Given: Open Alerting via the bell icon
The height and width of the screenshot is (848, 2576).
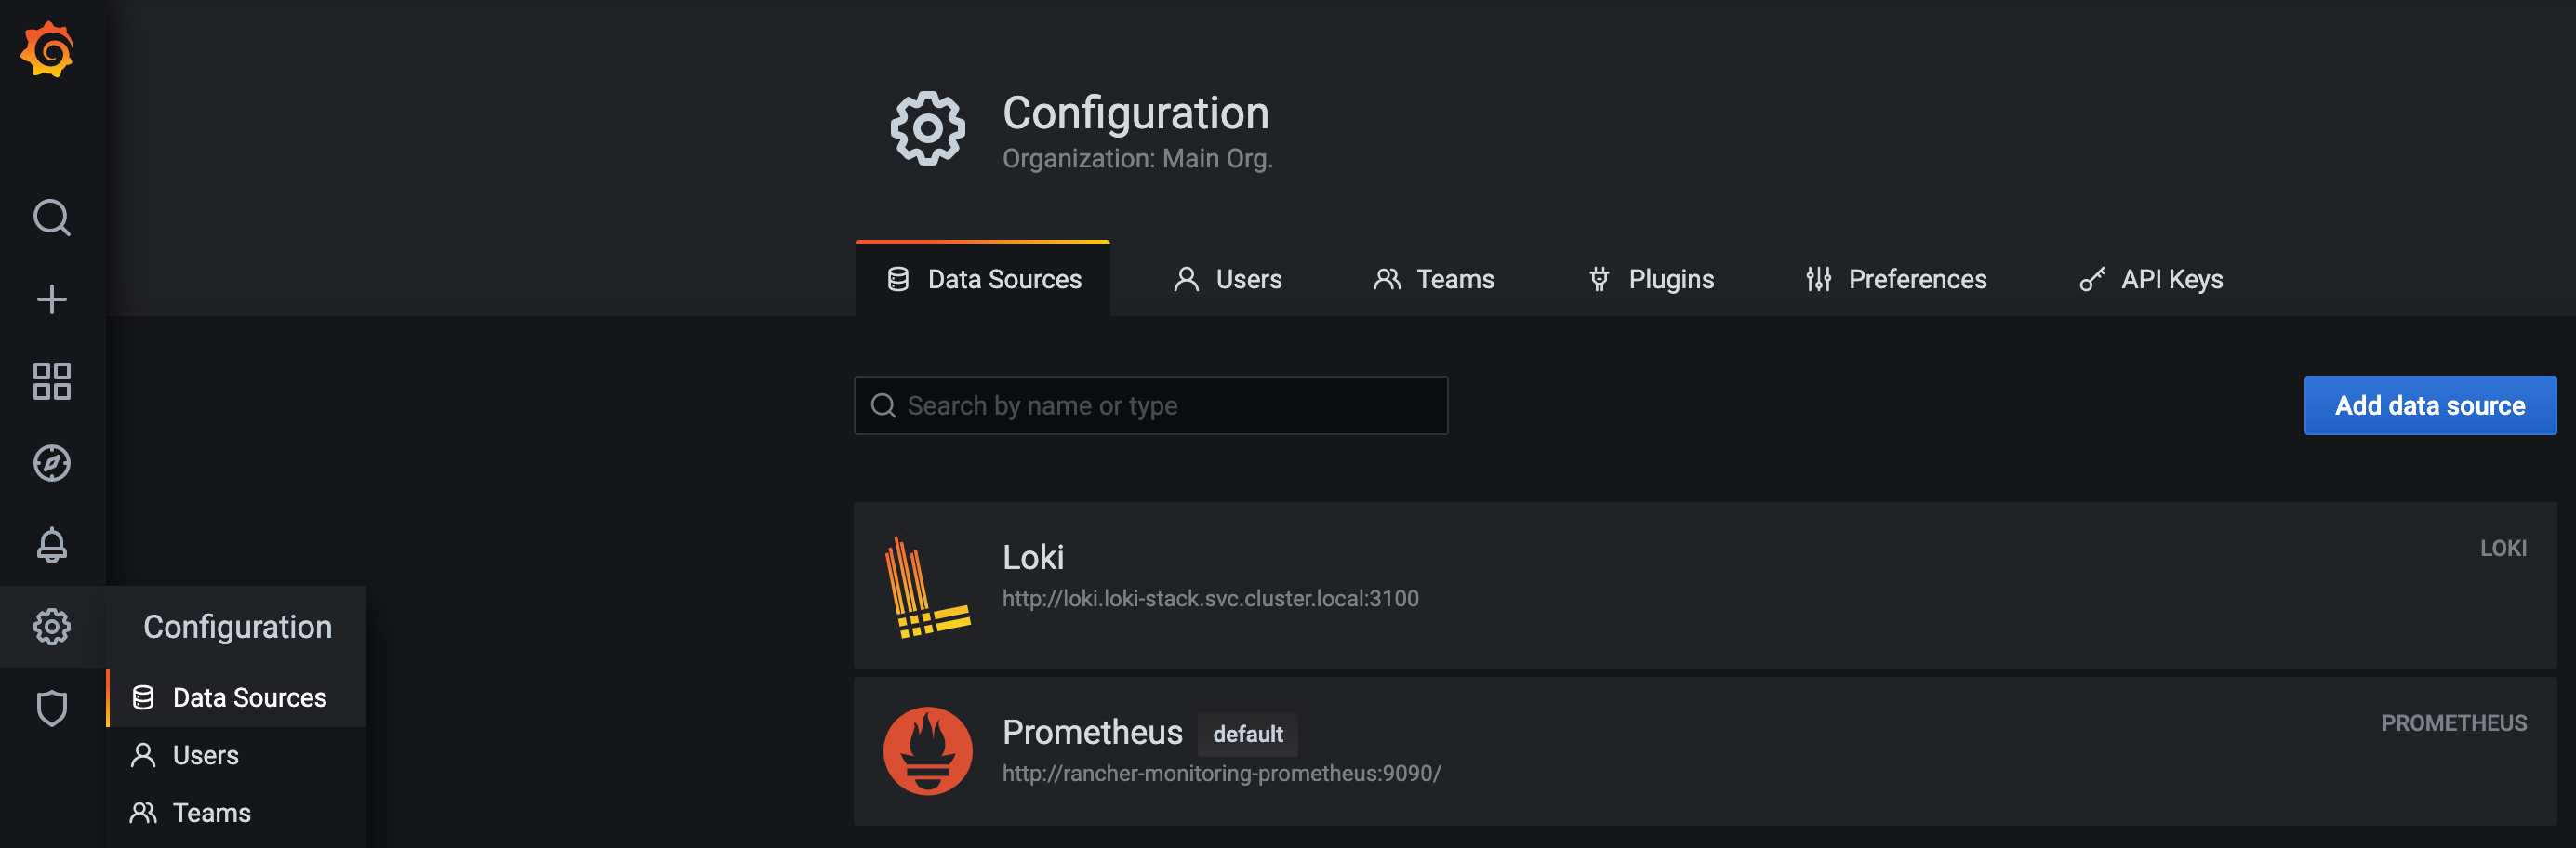Looking at the screenshot, I should [50, 545].
